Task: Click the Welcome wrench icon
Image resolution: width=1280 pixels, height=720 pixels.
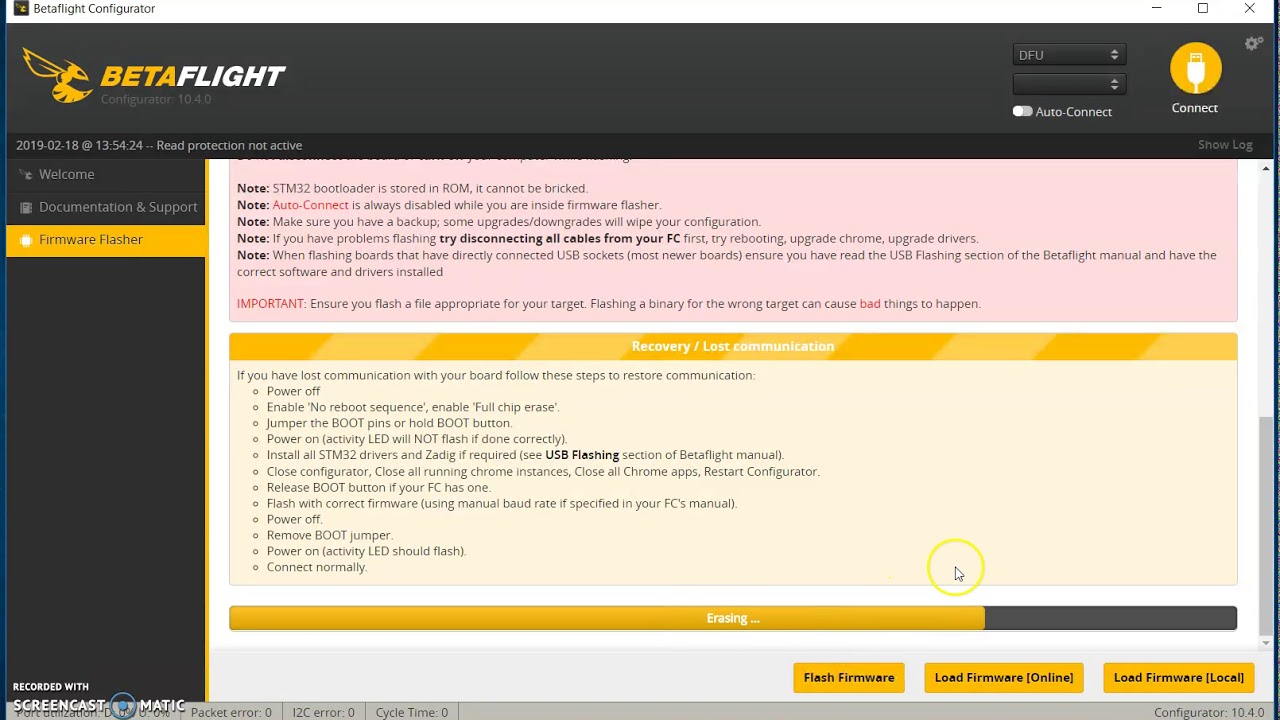Action: coord(26,175)
